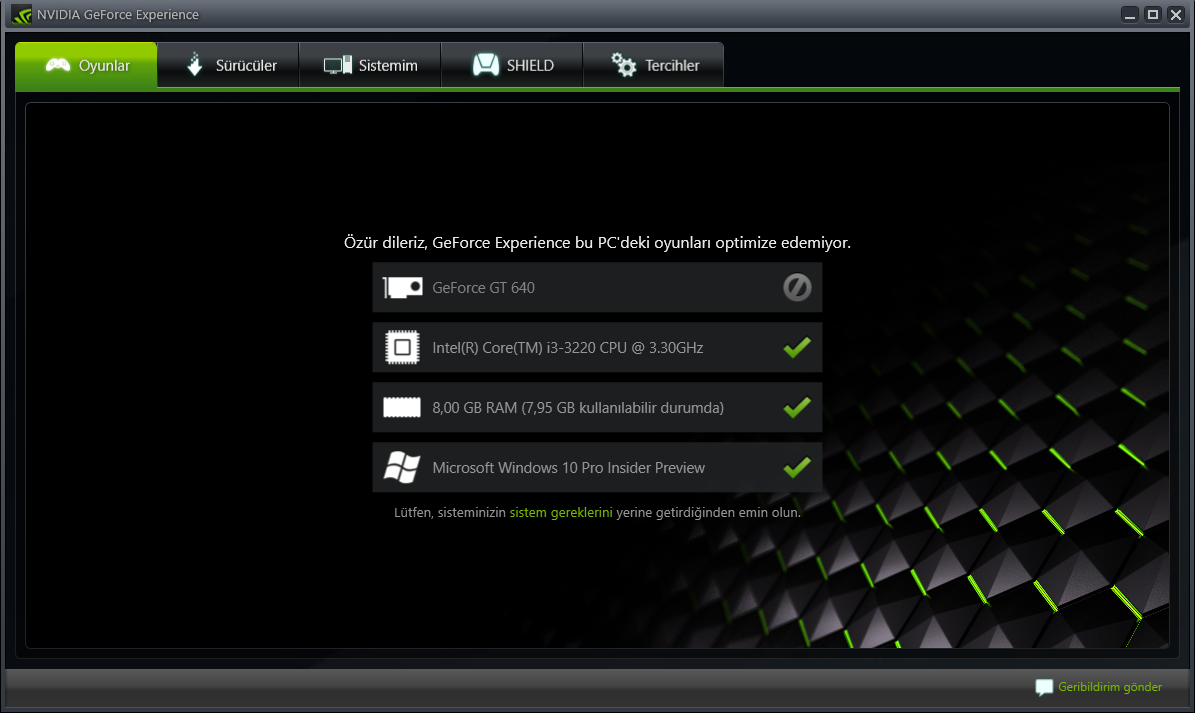
Task: Open the Sistemim tab
Action: tap(370, 66)
